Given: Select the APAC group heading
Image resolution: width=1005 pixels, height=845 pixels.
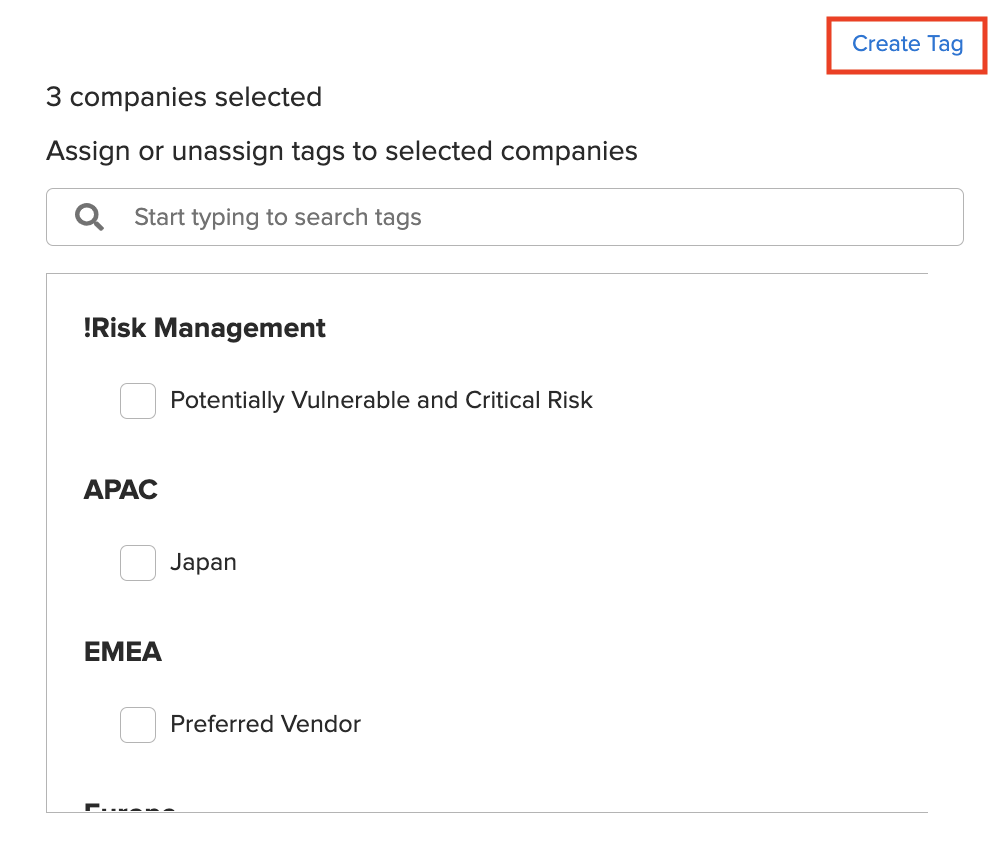Looking at the screenshot, I should click(x=120, y=490).
